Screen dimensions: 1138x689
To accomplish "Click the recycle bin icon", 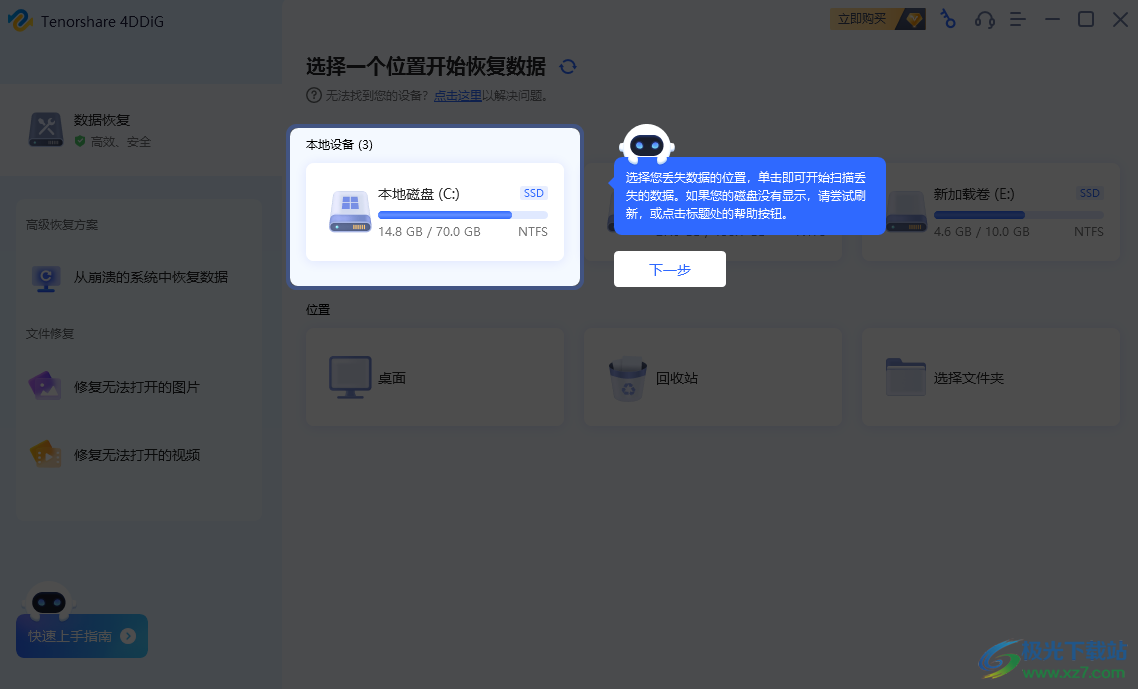I will pyautogui.click(x=628, y=378).
